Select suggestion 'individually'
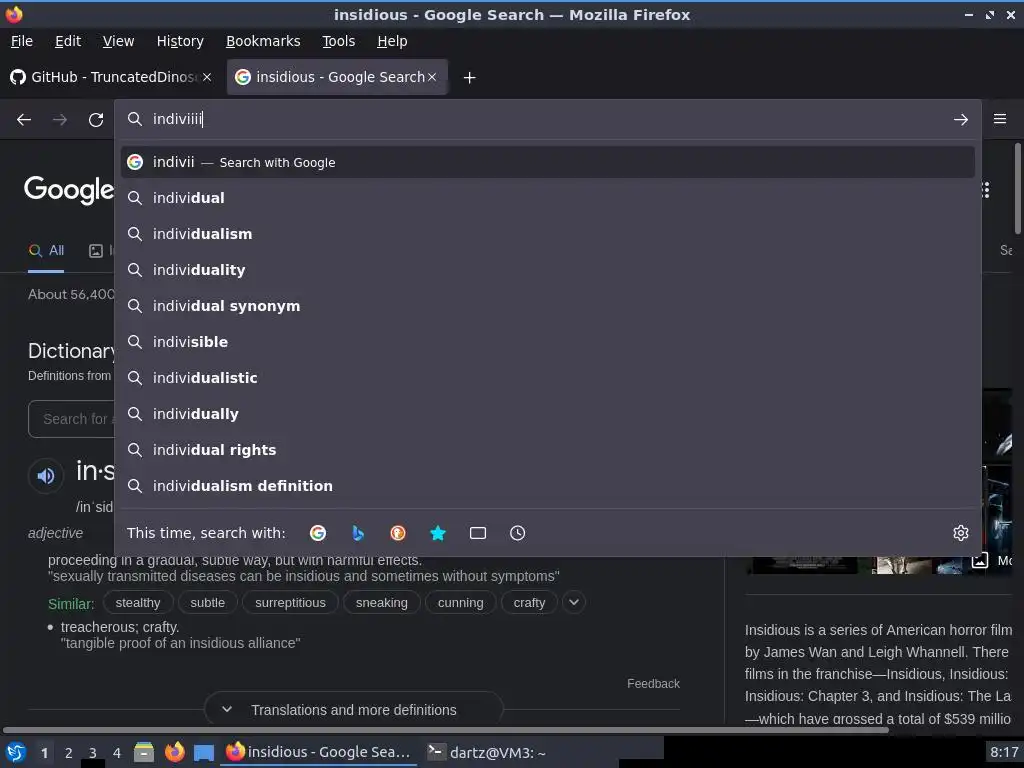The height and width of the screenshot is (768, 1024). (x=547, y=413)
